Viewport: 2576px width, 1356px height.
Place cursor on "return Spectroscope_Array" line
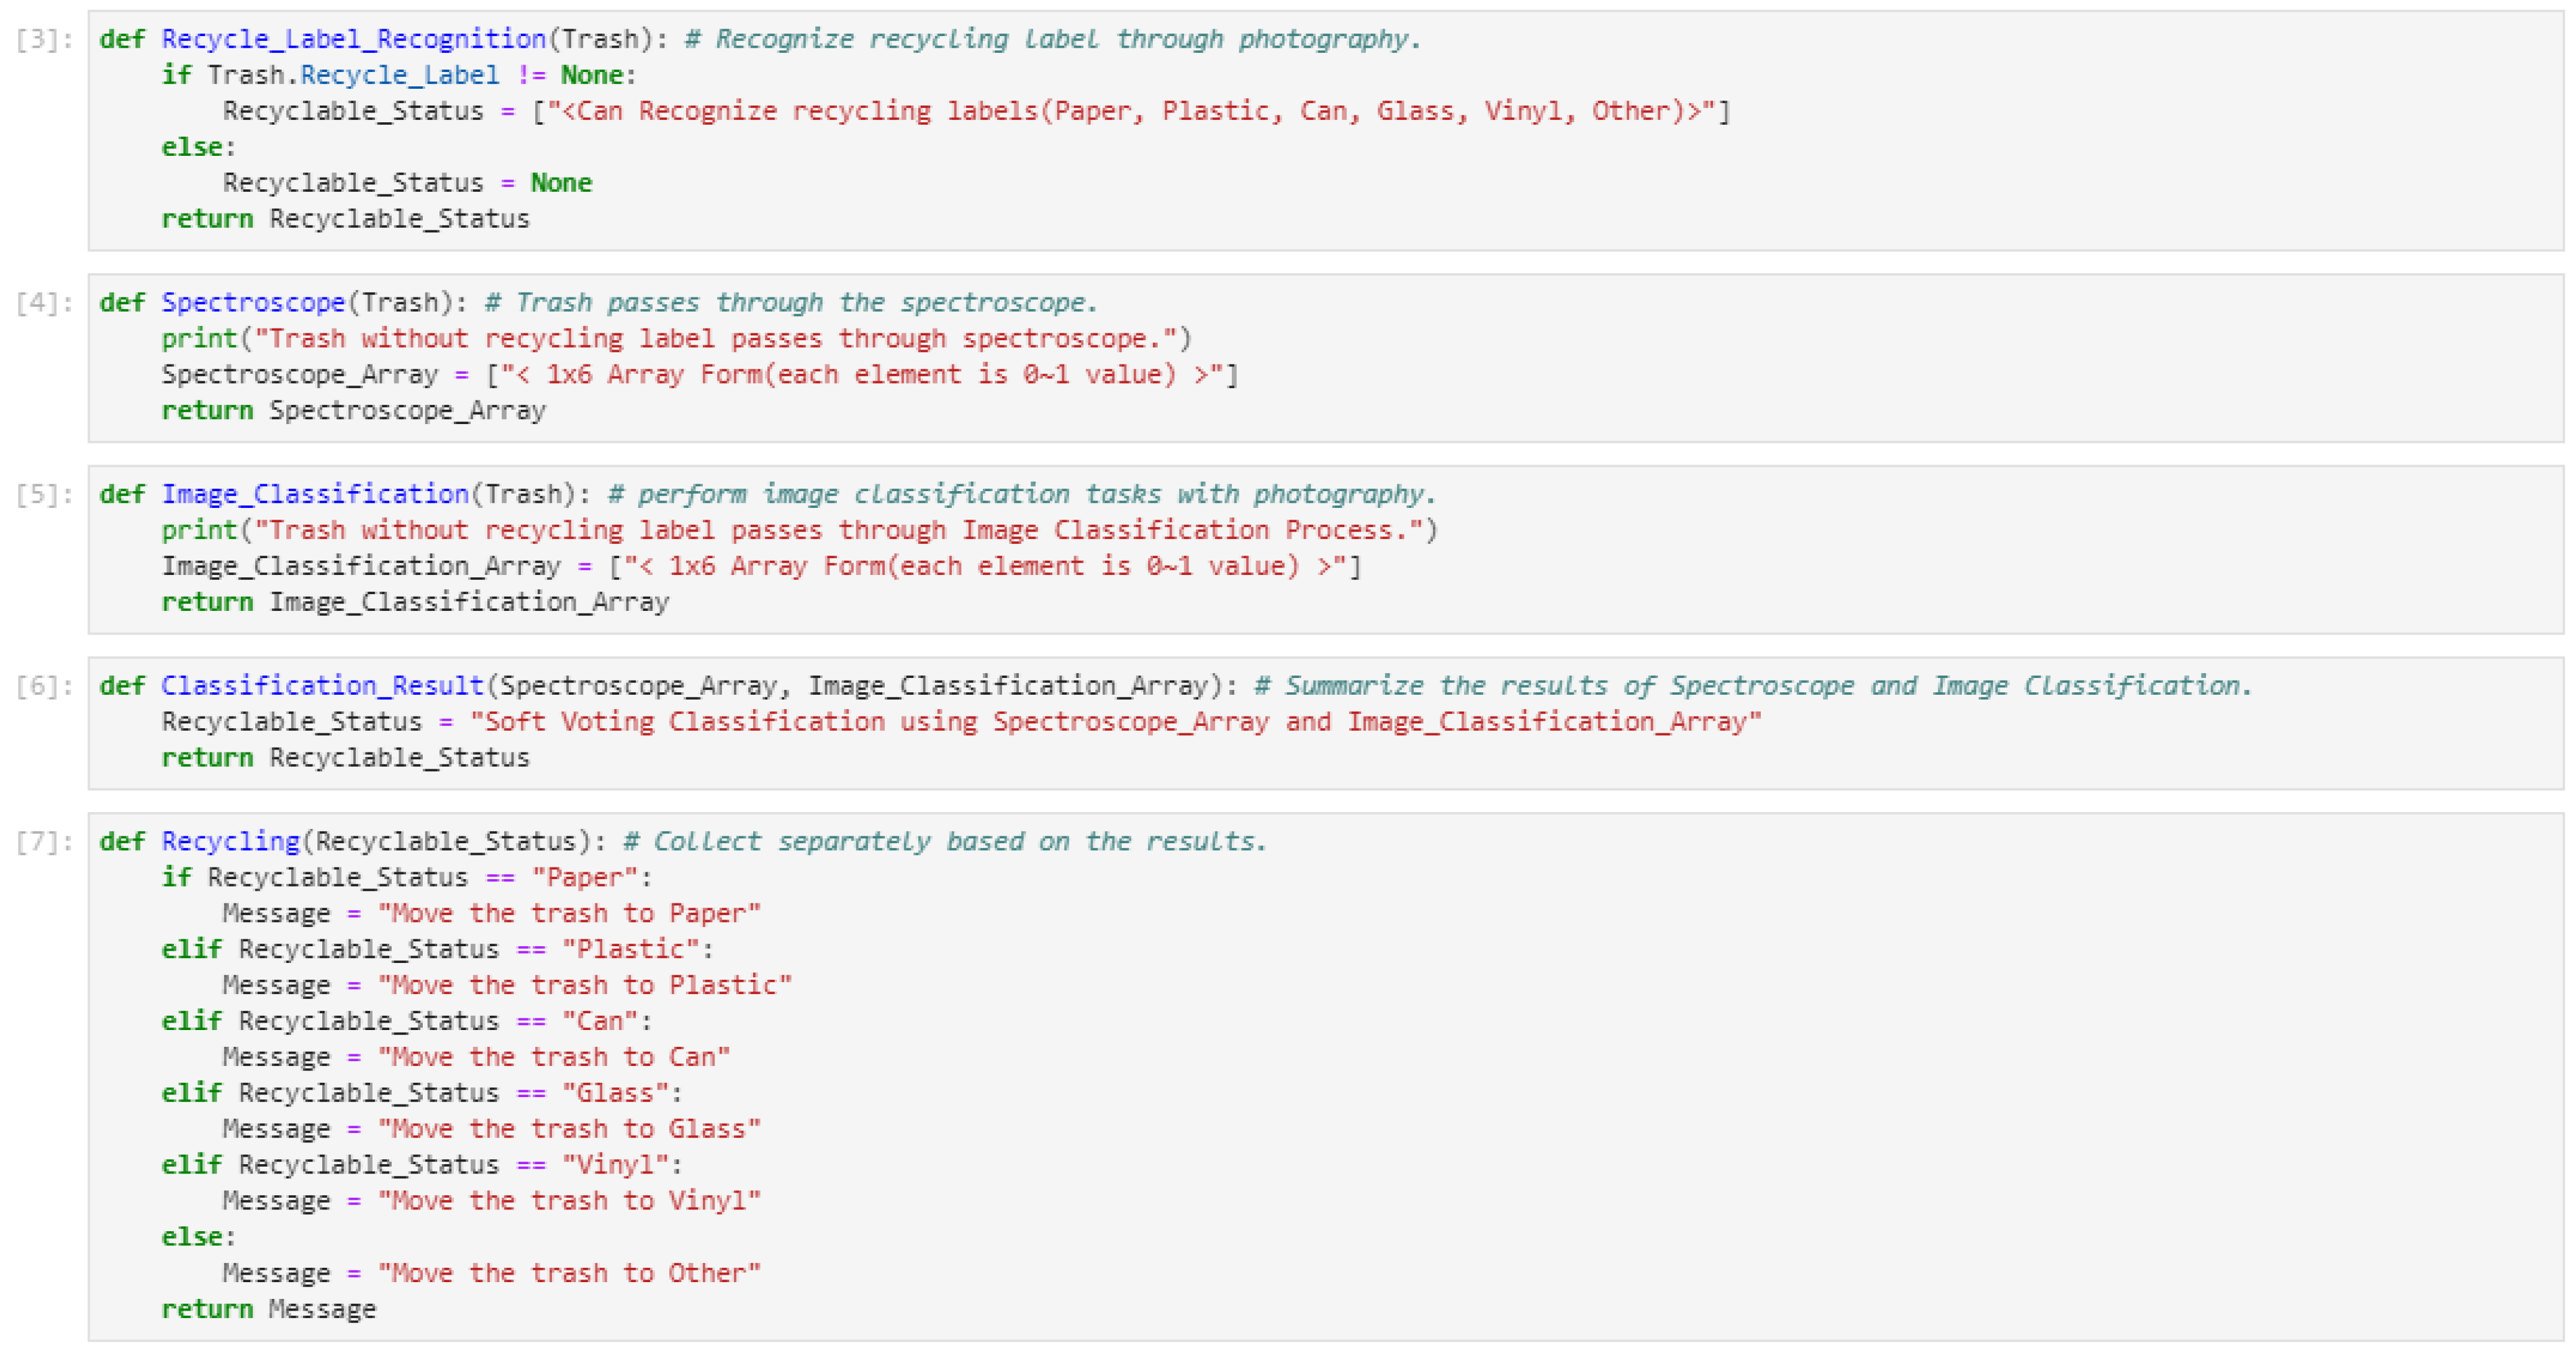coord(354,411)
